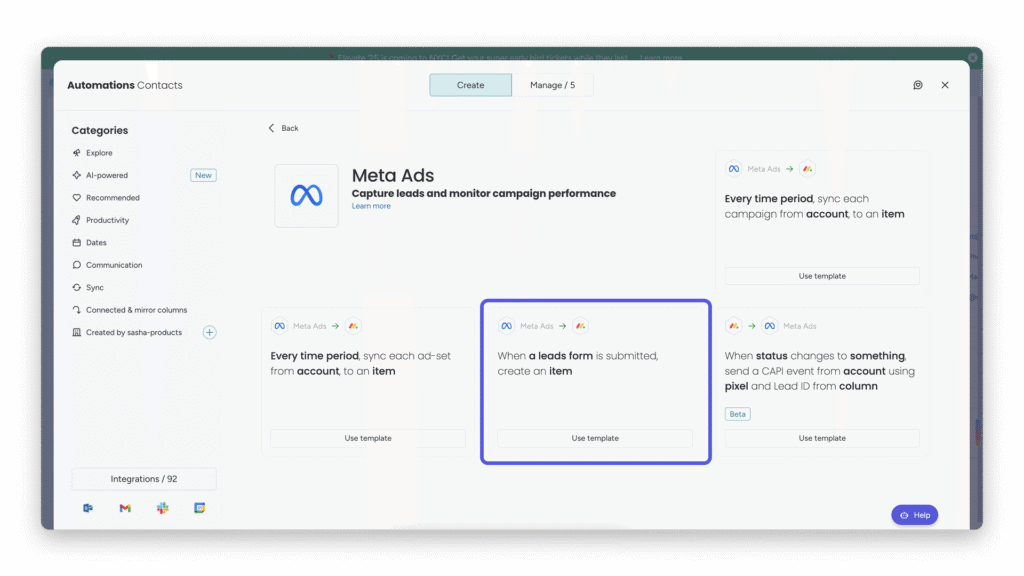Click monday icon on ad-set sync card
This screenshot has width=1024, height=576.
[353, 326]
